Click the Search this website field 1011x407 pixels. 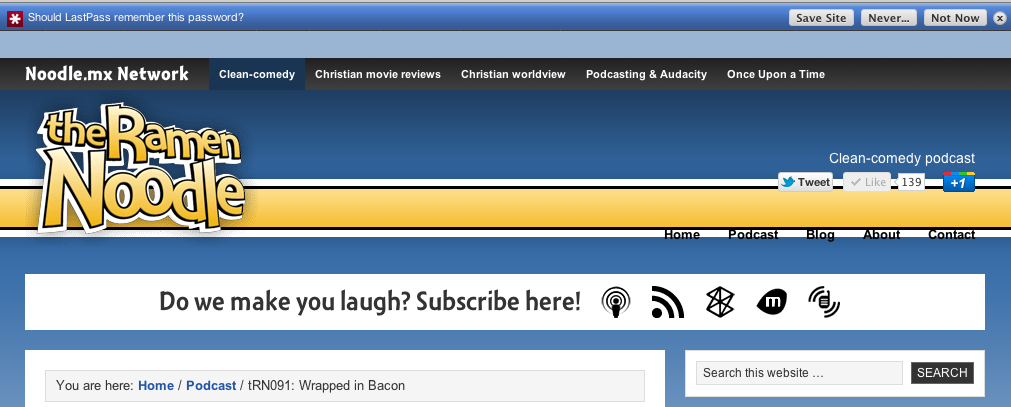point(799,373)
